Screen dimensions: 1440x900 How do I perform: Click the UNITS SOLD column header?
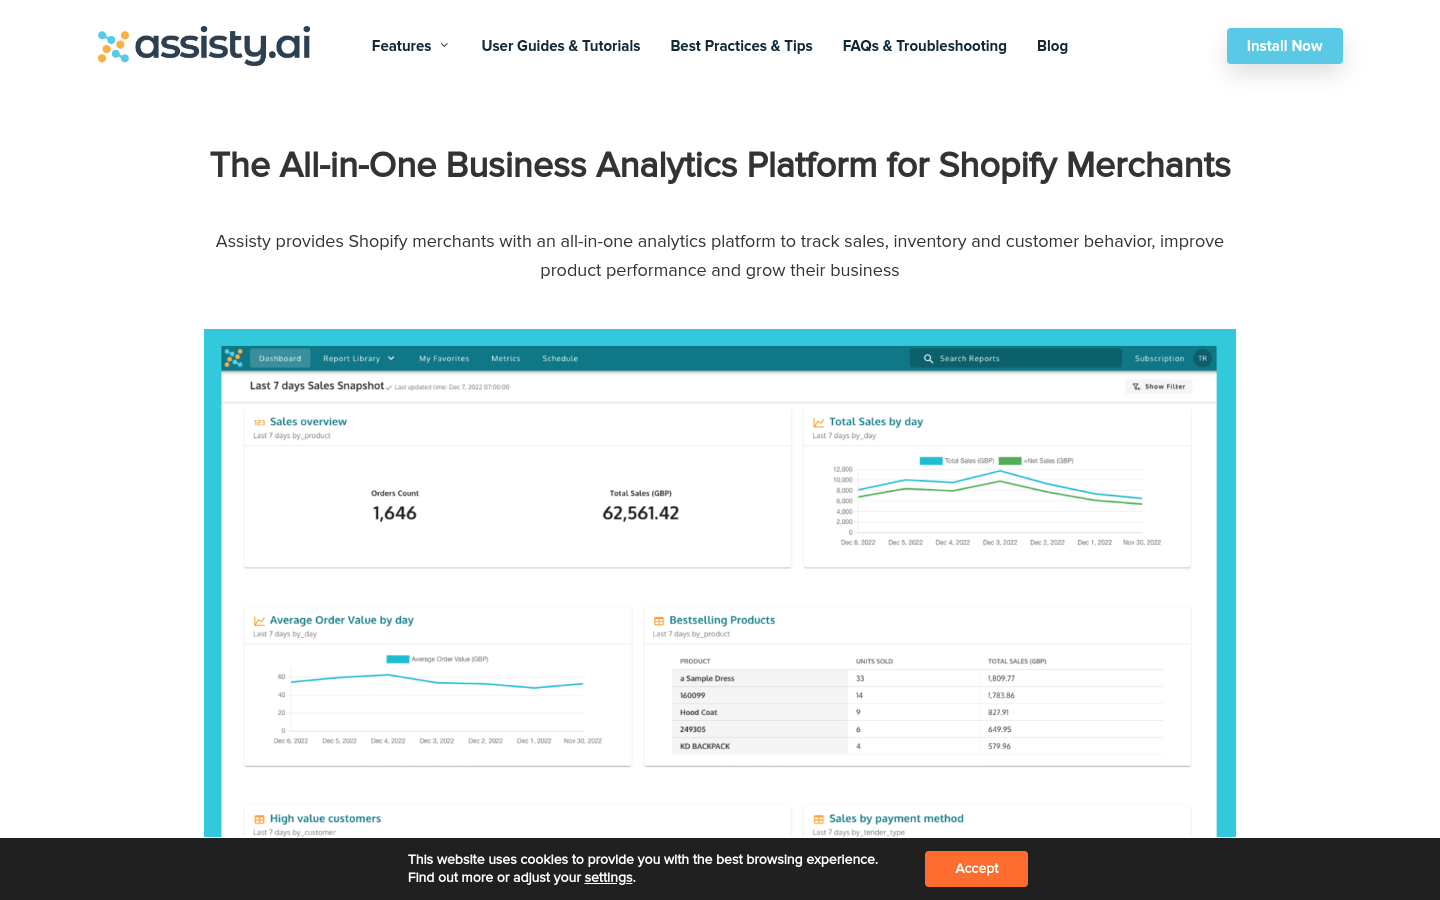pyautogui.click(x=874, y=661)
